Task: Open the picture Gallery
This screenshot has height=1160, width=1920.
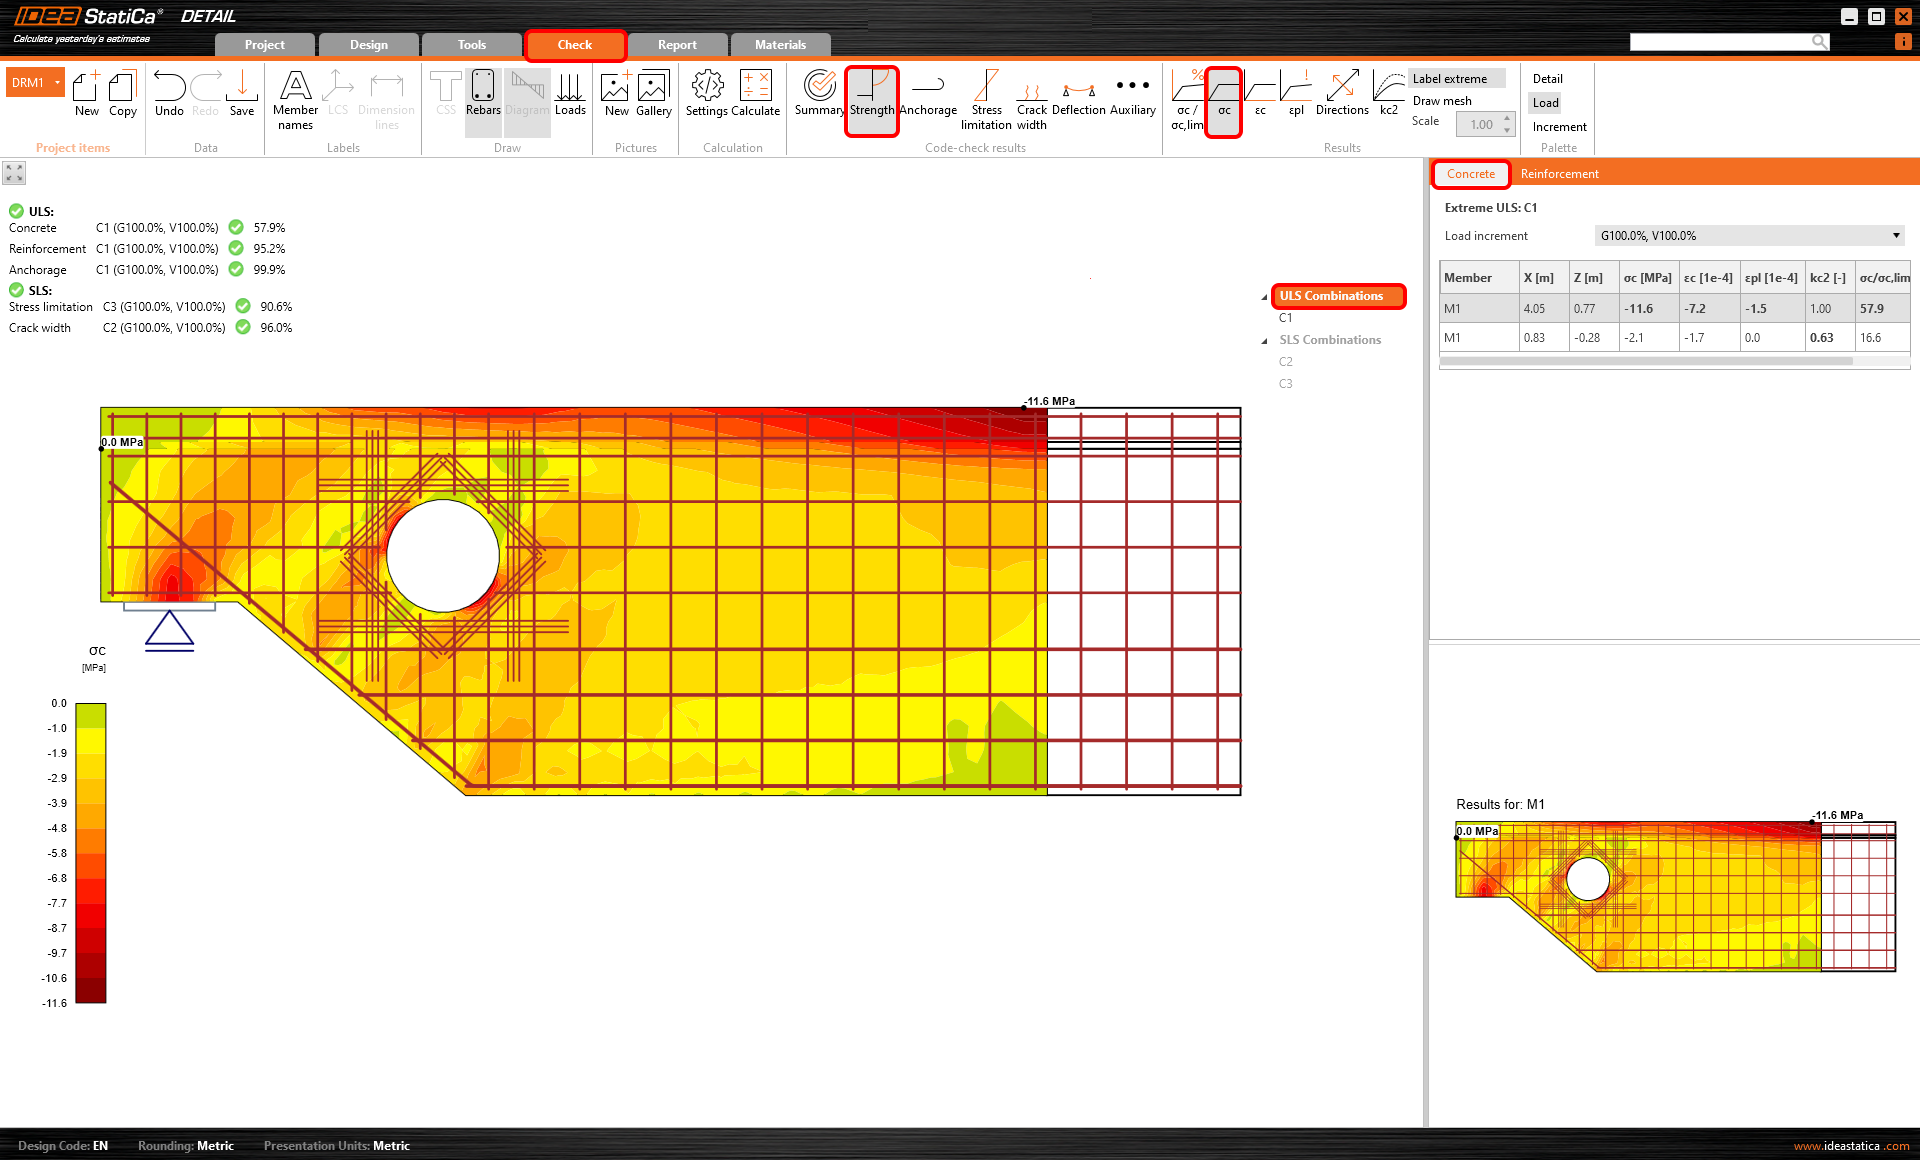Action: pos(653,93)
